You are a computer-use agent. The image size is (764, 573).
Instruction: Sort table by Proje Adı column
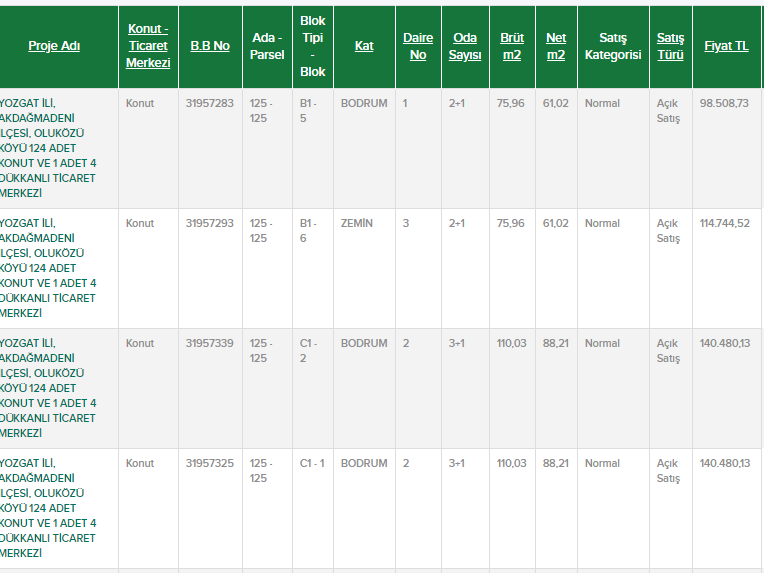click(54, 46)
